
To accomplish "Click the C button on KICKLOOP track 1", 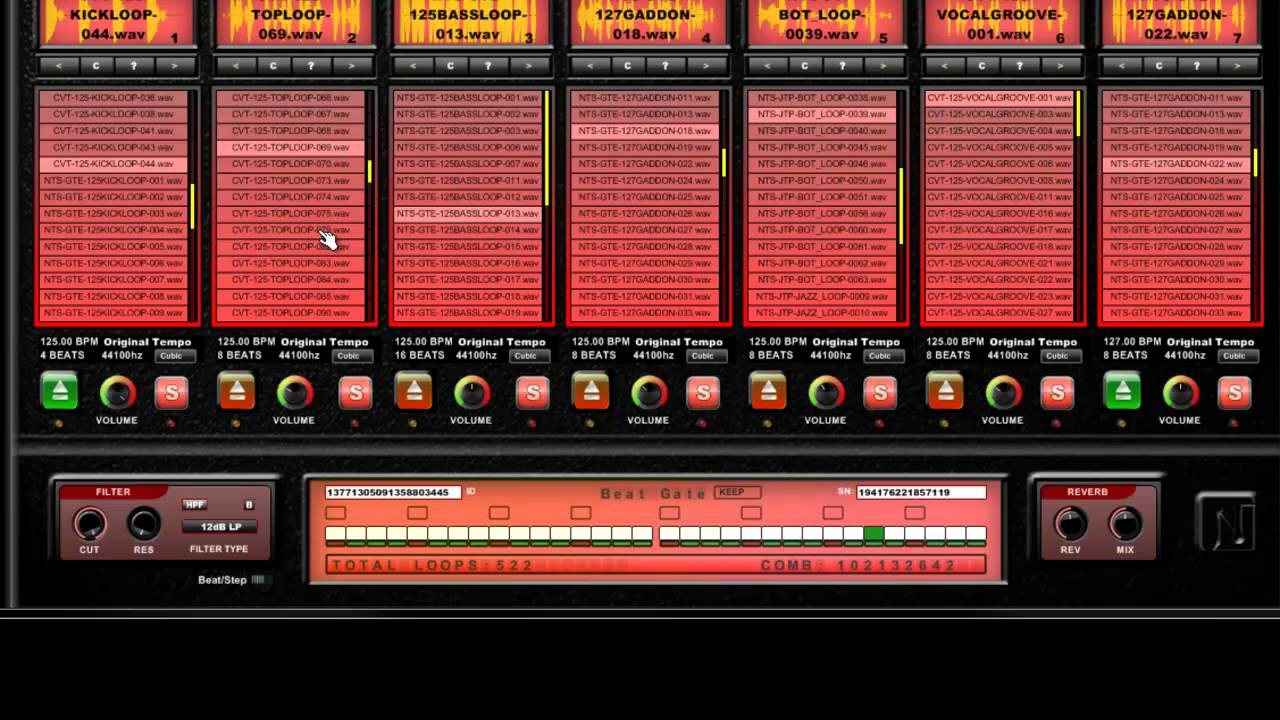I will 96,66.
